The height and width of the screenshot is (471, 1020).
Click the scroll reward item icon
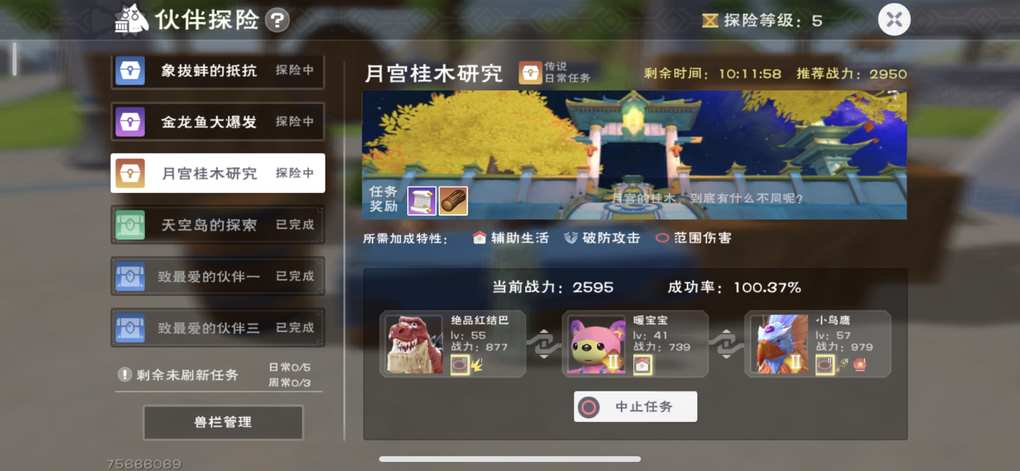421,201
